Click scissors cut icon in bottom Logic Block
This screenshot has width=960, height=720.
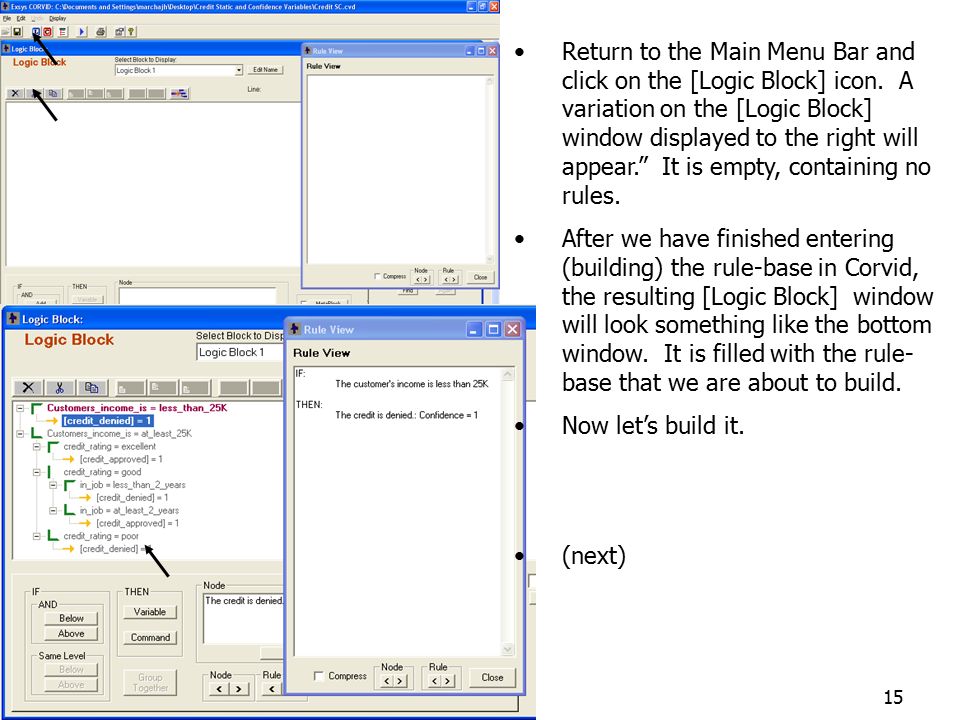59,388
